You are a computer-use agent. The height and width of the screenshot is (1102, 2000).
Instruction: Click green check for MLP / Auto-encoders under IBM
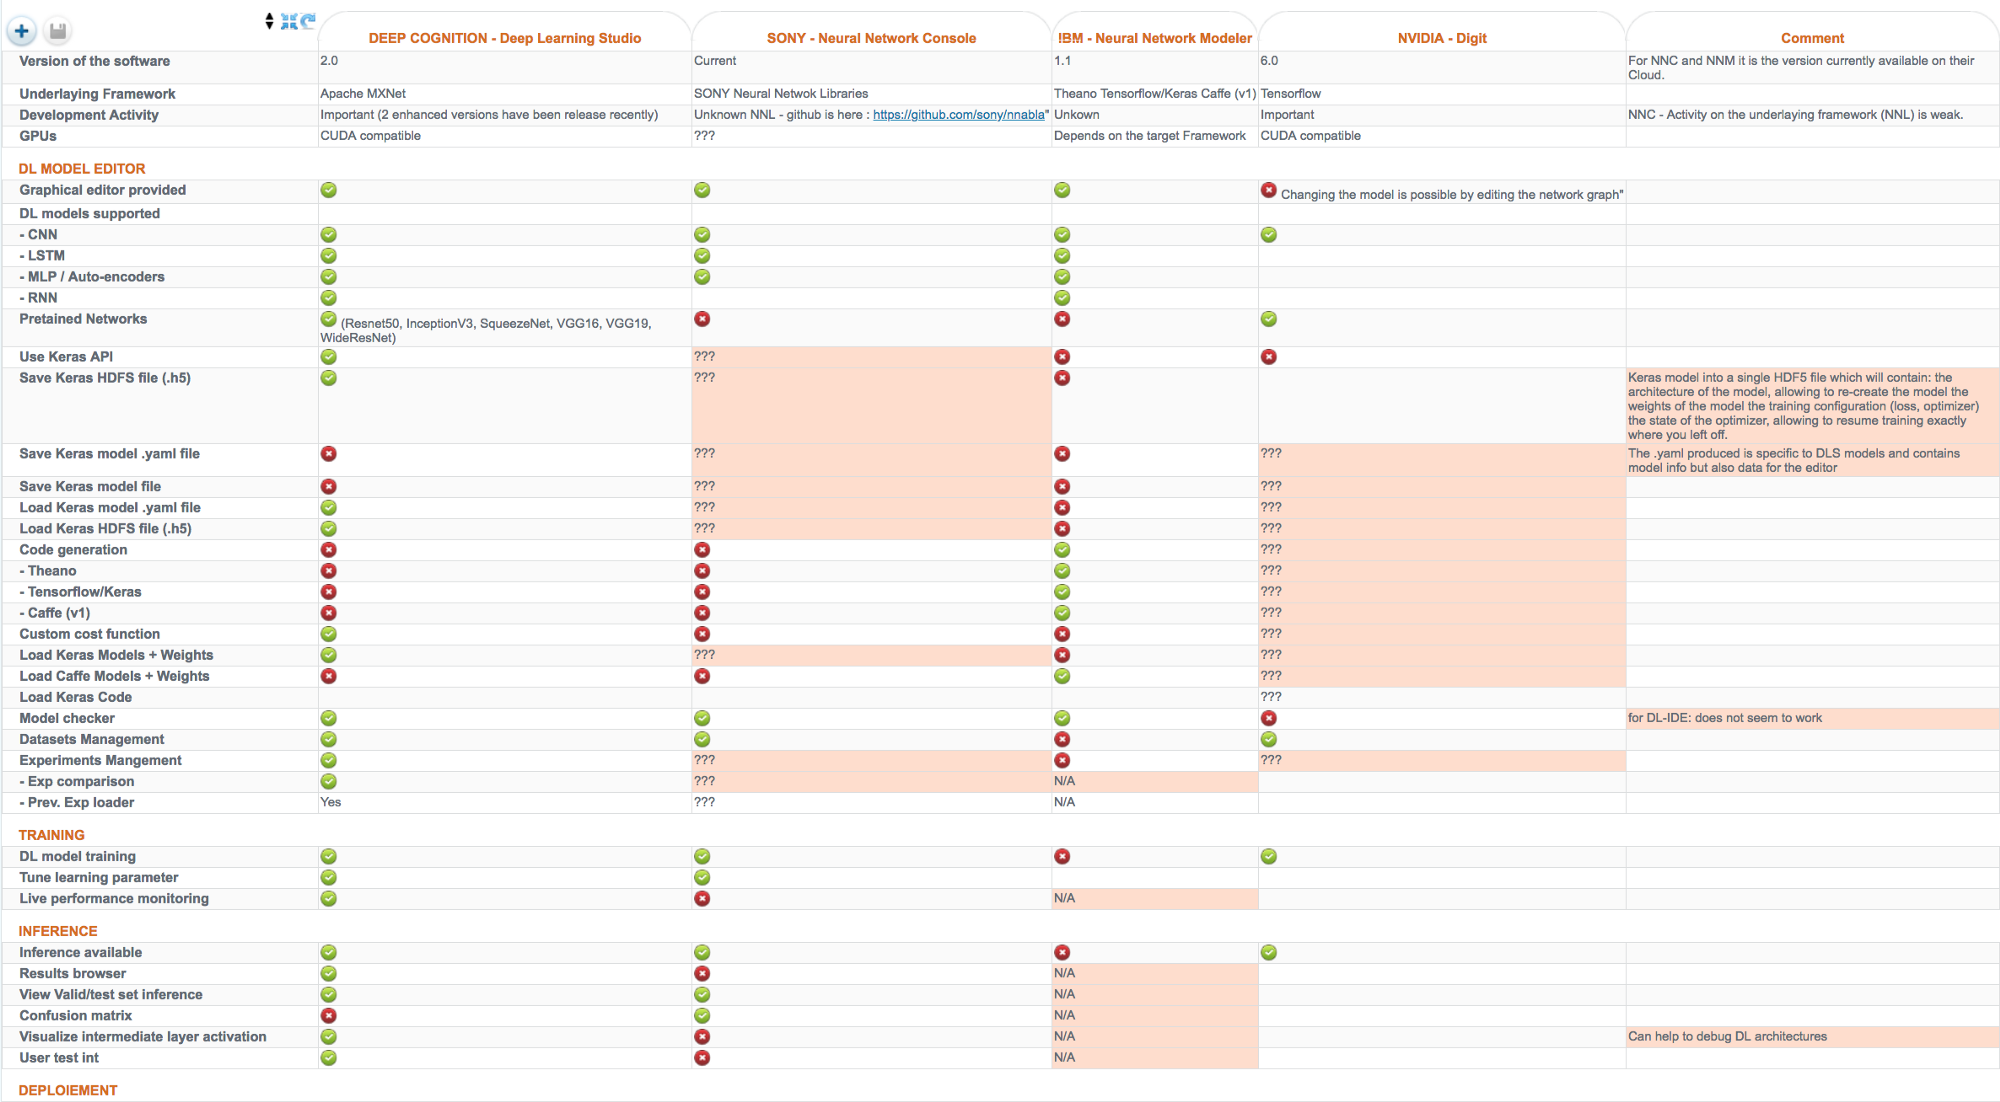1062,277
